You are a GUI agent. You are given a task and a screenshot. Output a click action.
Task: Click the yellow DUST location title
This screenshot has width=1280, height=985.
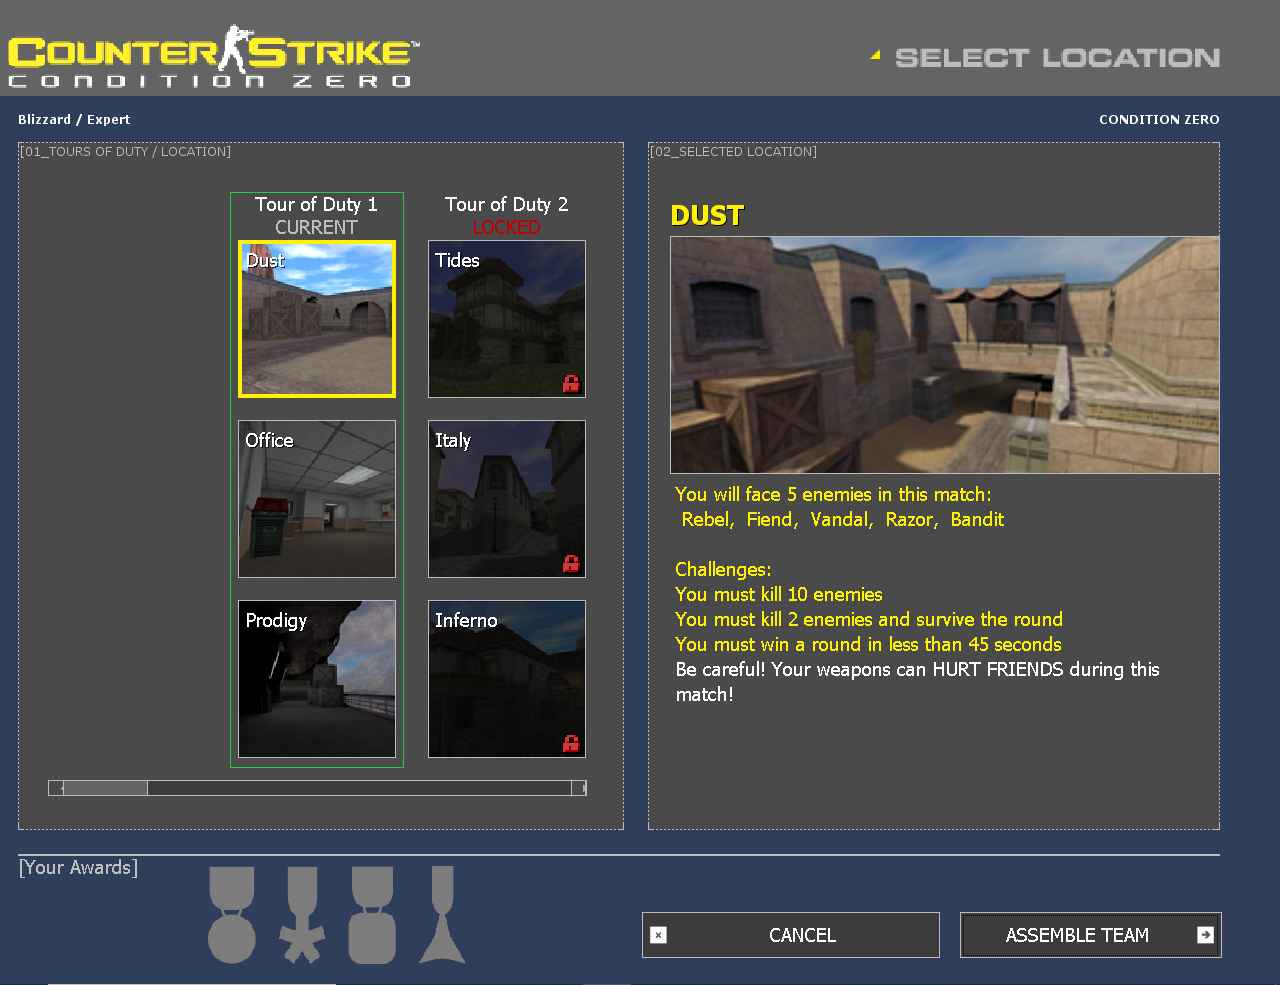click(x=707, y=216)
